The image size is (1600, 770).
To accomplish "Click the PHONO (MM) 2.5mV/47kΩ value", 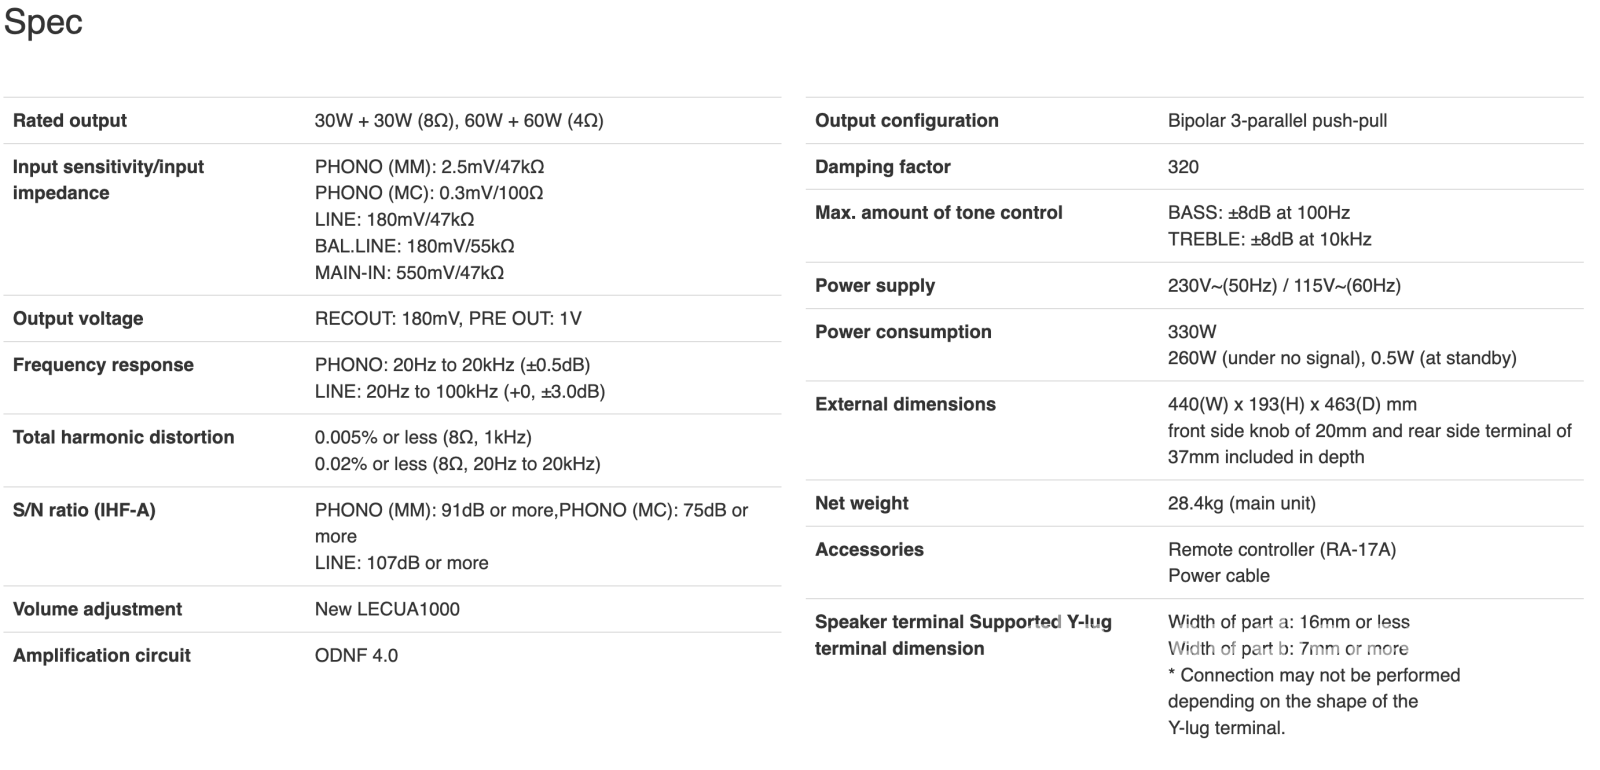I will [x=430, y=167].
